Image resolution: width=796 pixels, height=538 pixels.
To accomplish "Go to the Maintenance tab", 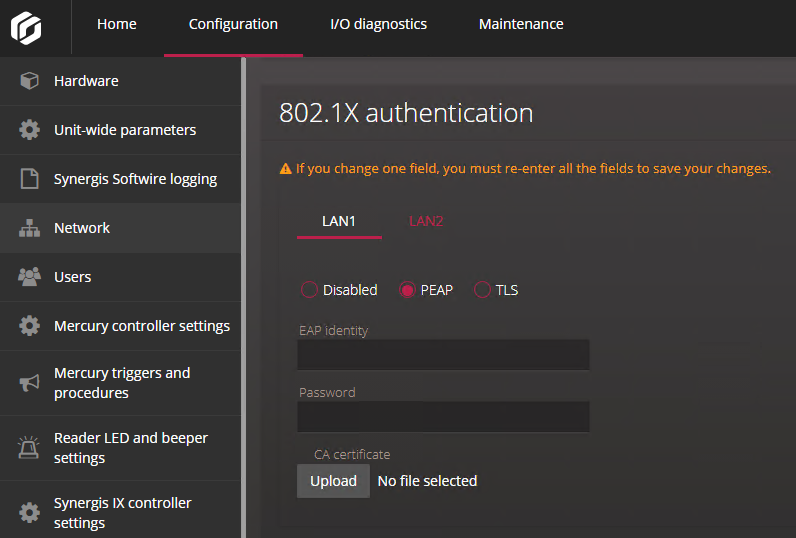I will tap(521, 24).
